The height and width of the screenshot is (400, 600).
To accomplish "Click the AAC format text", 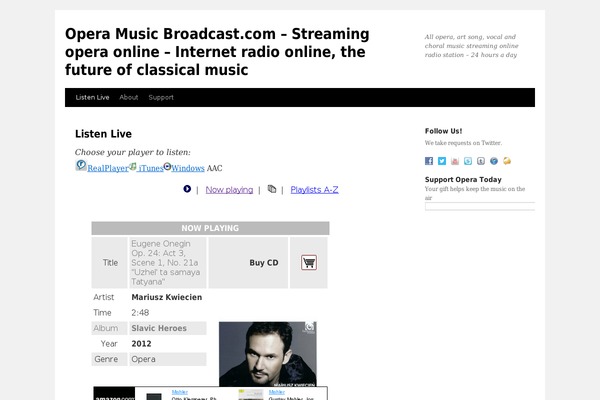I will click(x=214, y=168).
